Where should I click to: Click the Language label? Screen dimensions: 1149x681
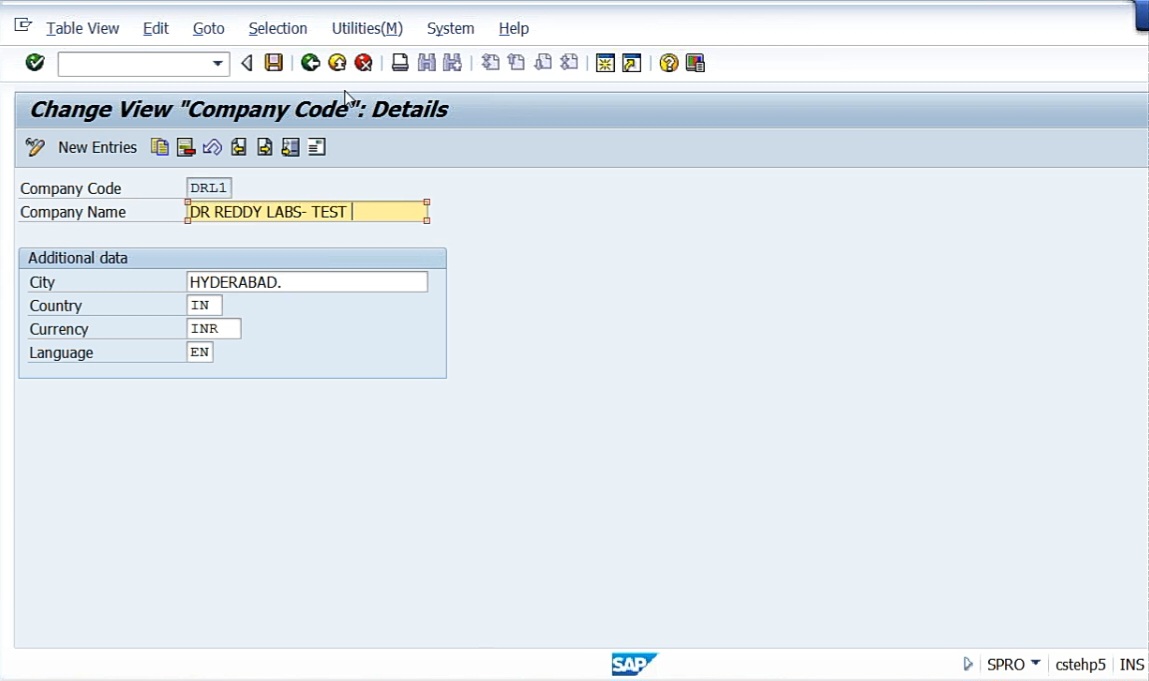(61, 353)
